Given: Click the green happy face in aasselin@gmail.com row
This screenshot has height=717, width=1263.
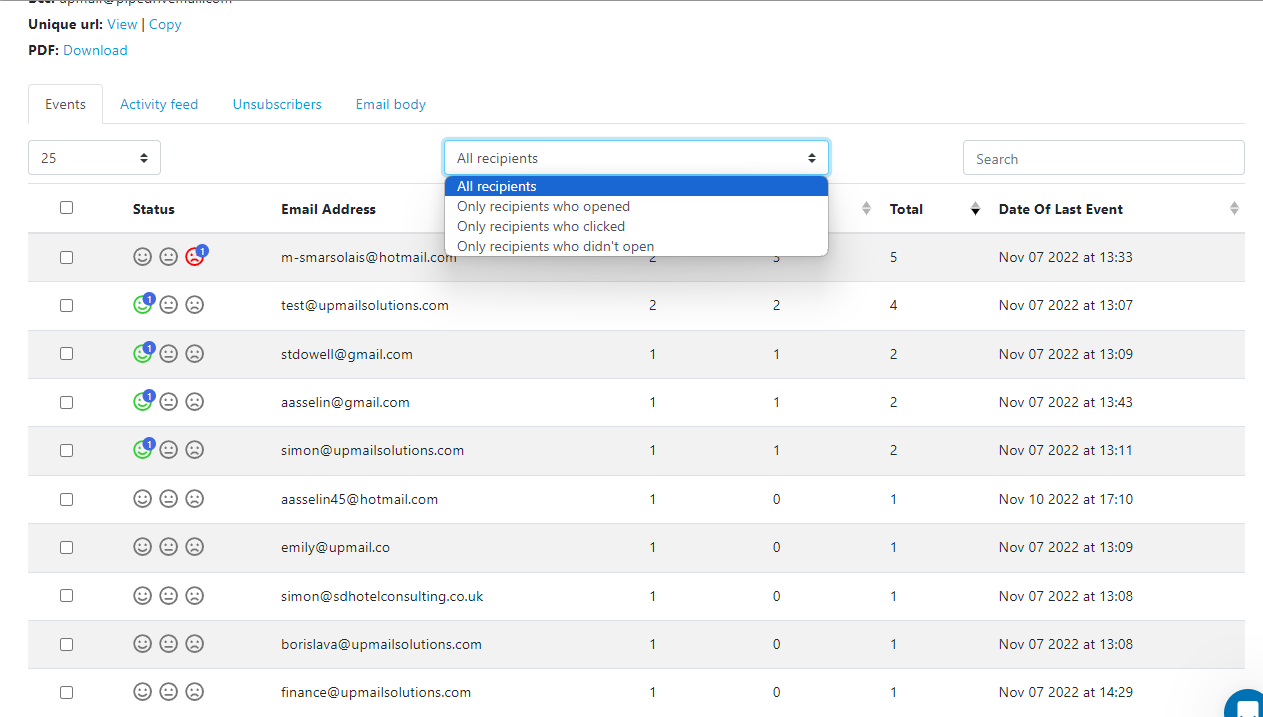Looking at the screenshot, I should coord(142,402).
